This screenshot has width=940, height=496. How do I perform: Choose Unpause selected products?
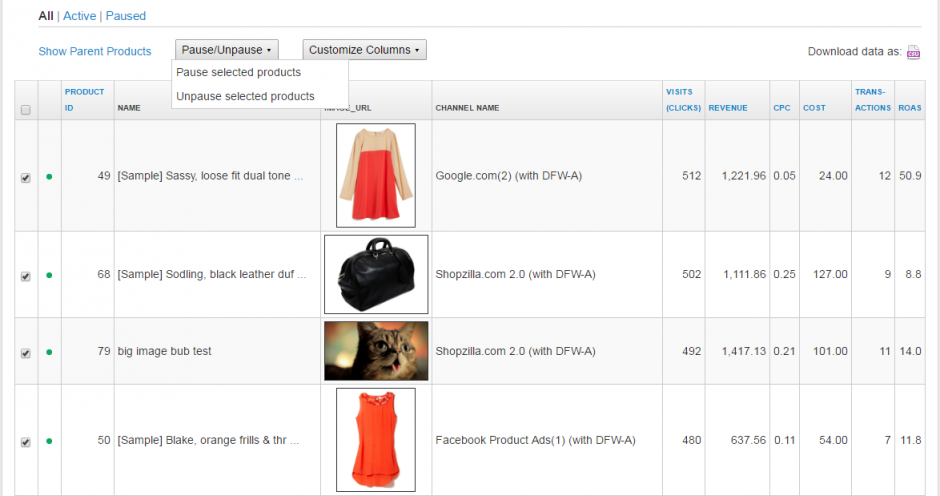245,96
